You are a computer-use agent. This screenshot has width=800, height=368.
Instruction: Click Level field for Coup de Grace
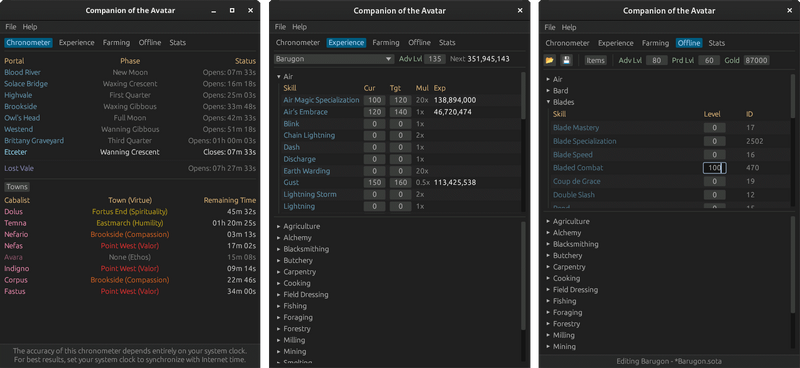tap(714, 181)
